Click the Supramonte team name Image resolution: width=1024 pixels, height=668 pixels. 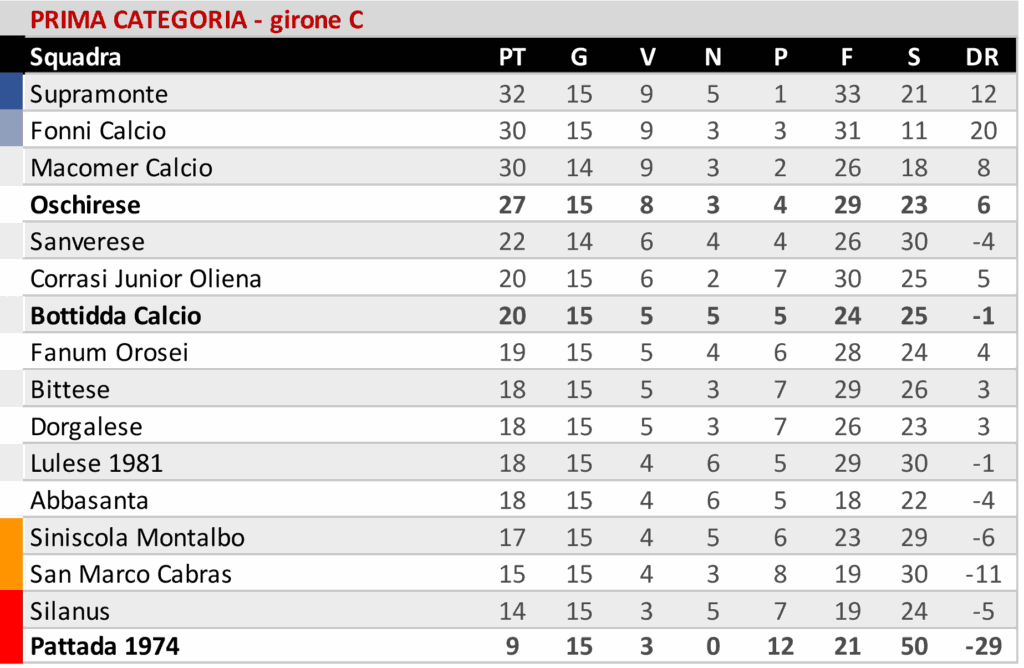click(99, 95)
